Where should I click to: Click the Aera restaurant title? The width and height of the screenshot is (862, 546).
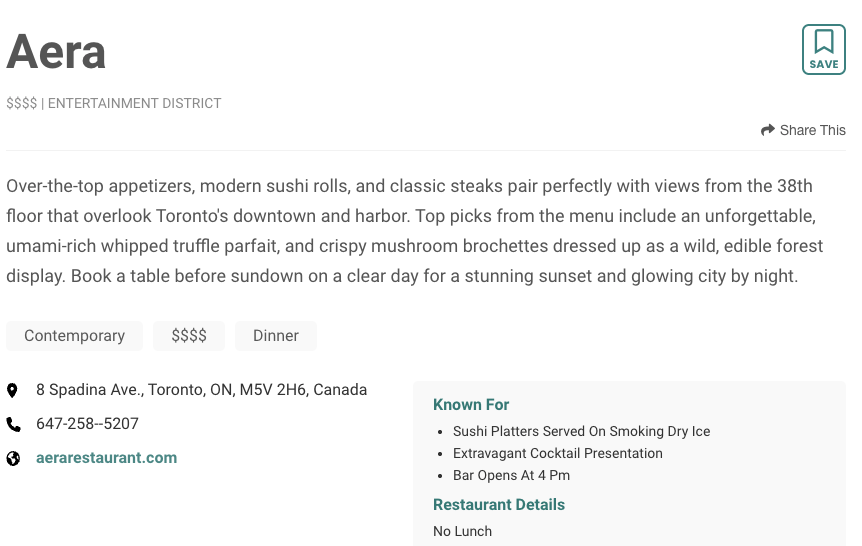pos(56,52)
